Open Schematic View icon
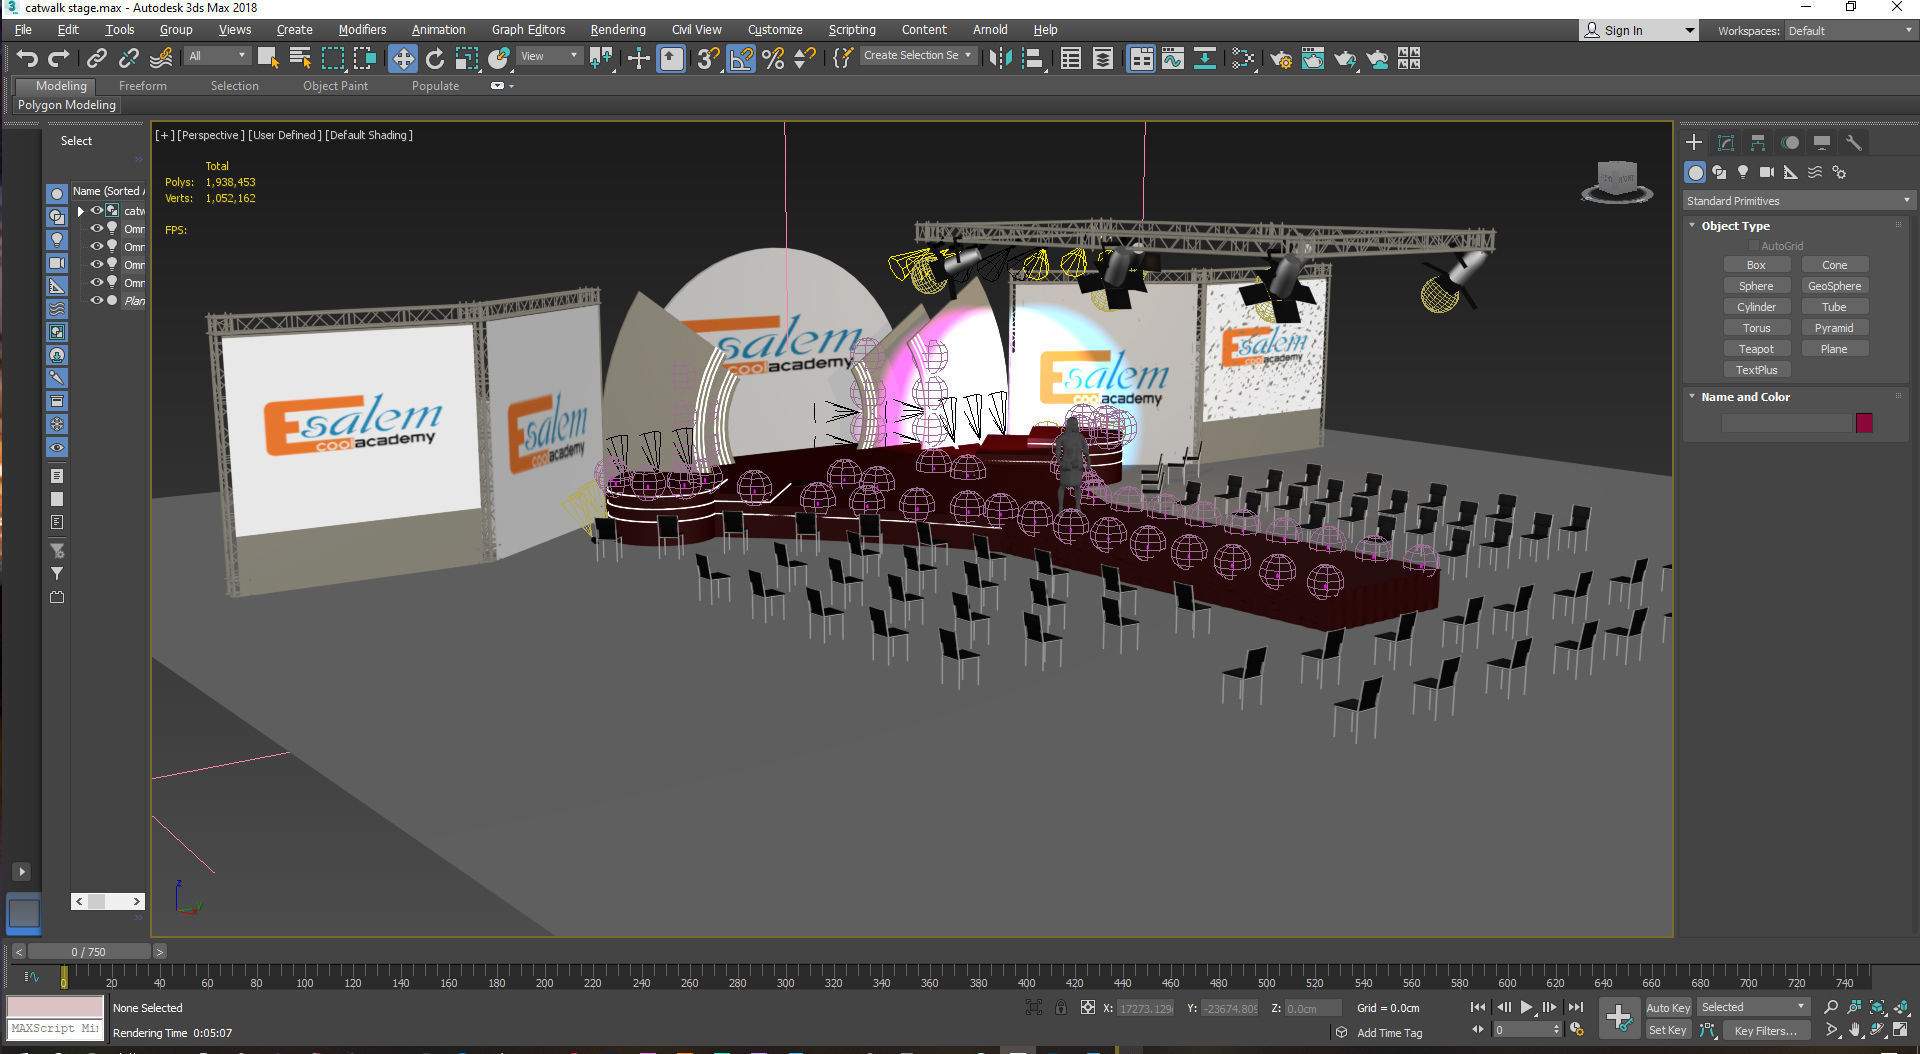The width and height of the screenshot is (1920, 1054). click(x=1205, y=59)
